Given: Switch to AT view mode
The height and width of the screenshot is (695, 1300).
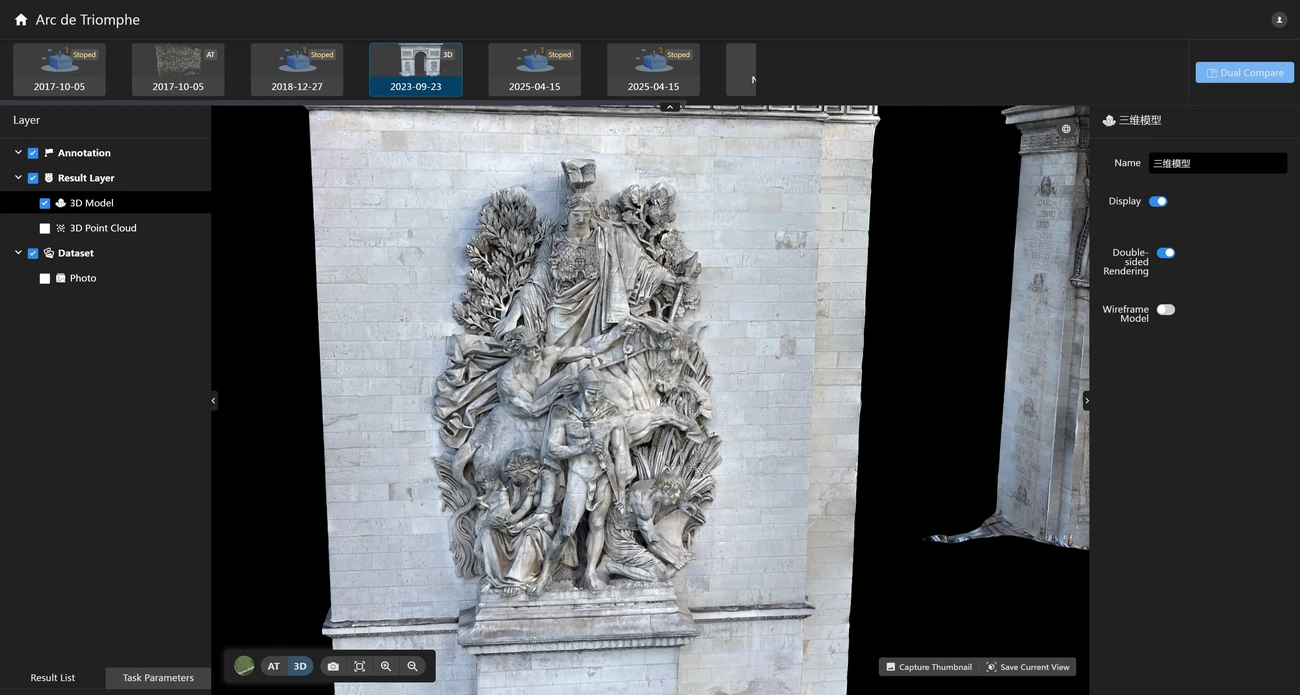Looking at the screenshot, I should (273, 667).
